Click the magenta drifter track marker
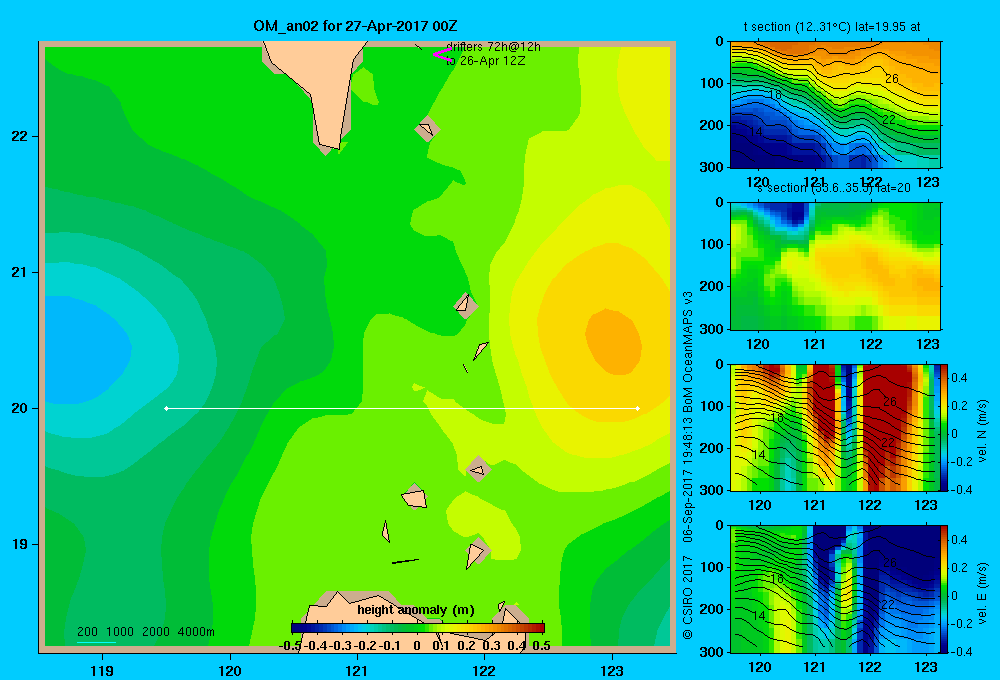 [x=442, y=55]
